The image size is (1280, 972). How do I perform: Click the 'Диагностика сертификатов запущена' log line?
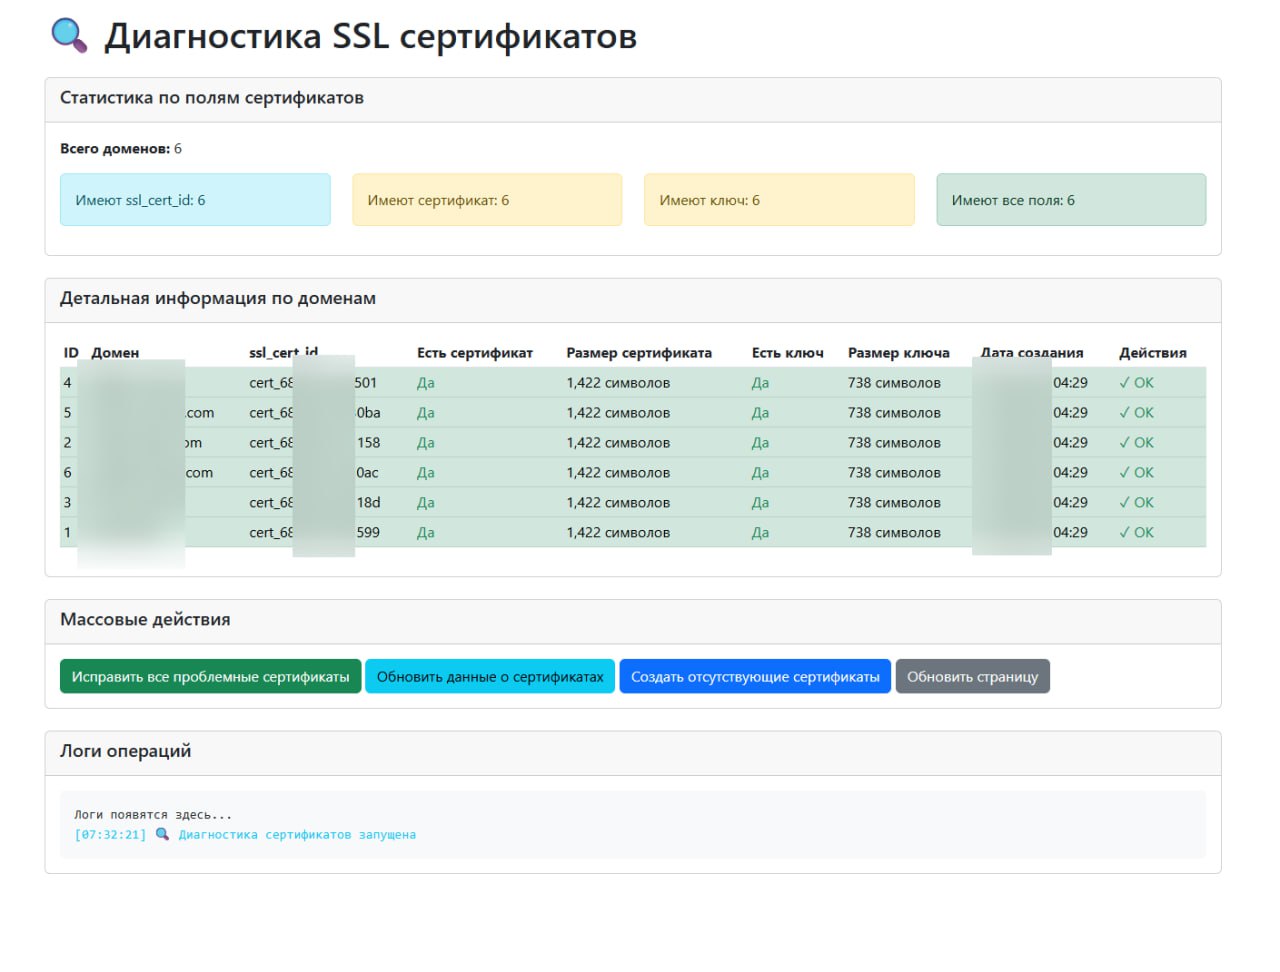(x=297, y=835)
